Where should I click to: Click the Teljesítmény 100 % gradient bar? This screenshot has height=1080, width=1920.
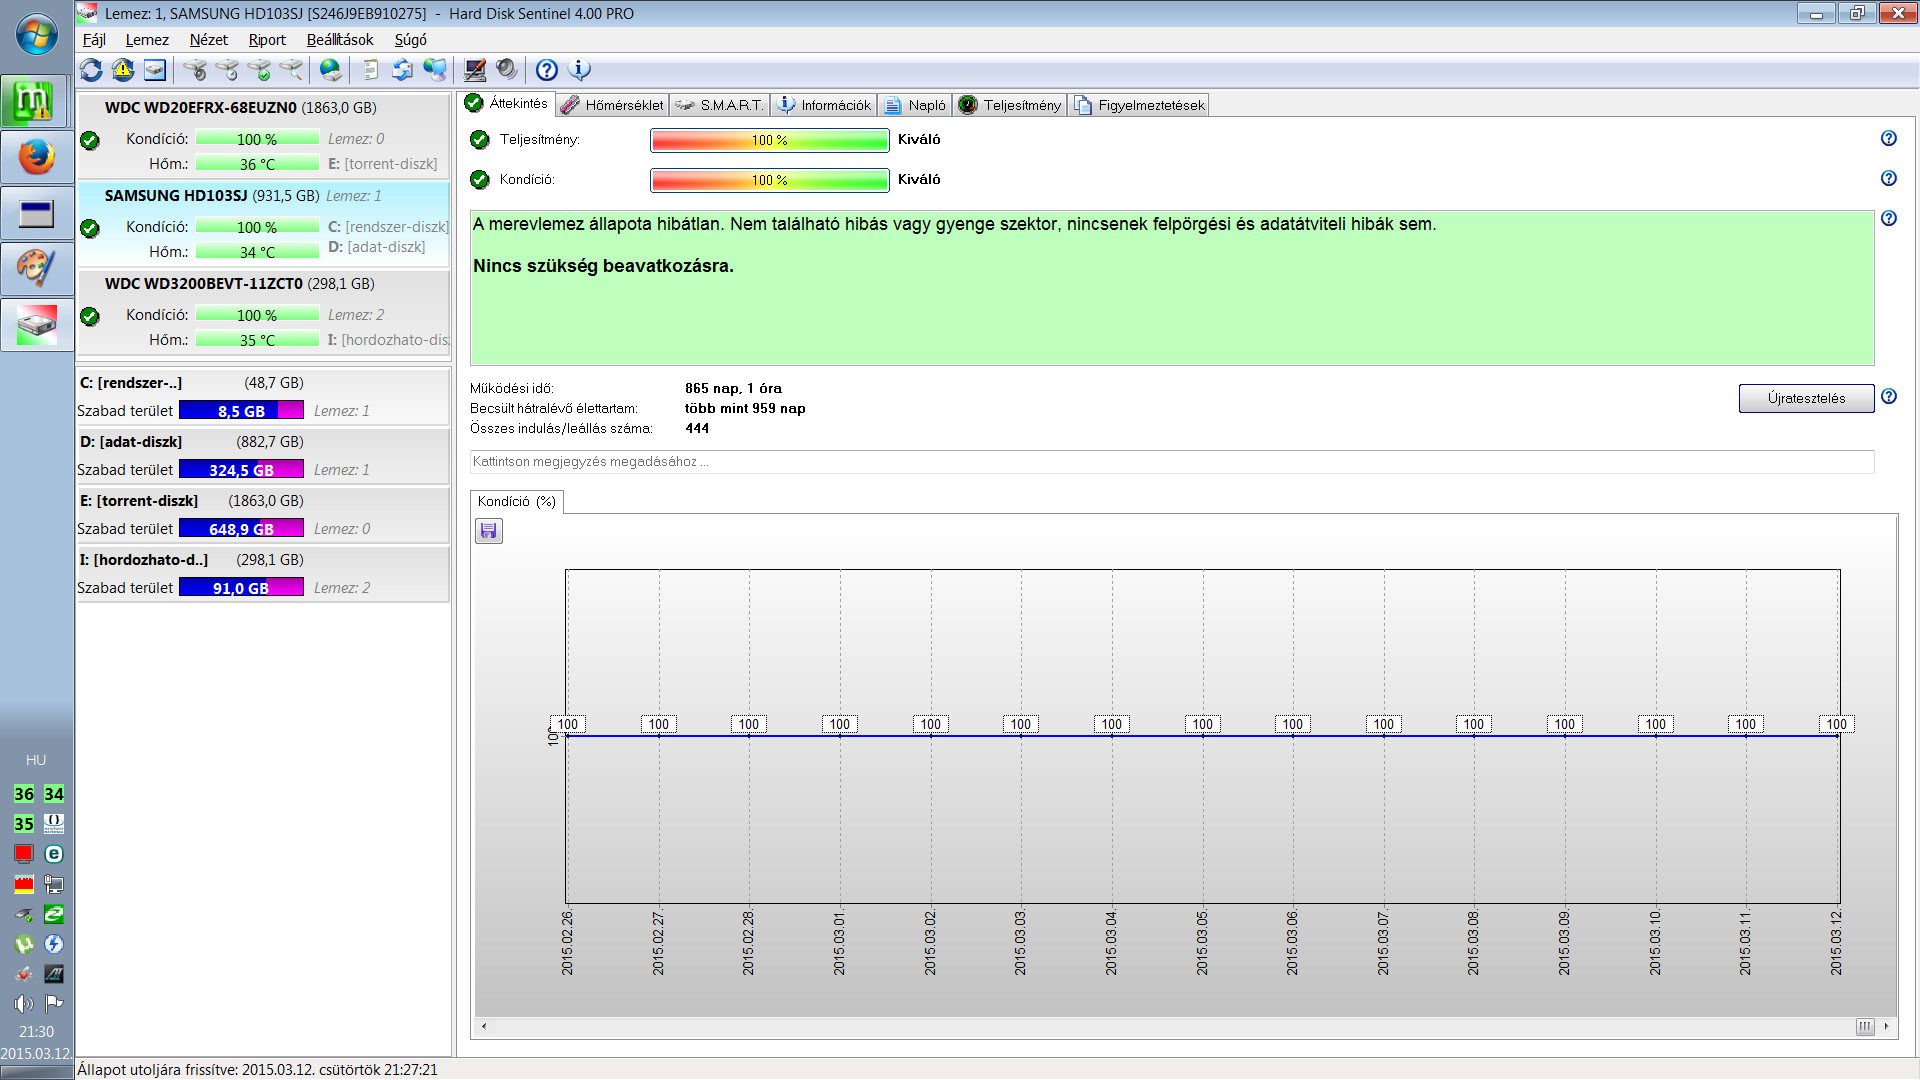pos(770,140)
